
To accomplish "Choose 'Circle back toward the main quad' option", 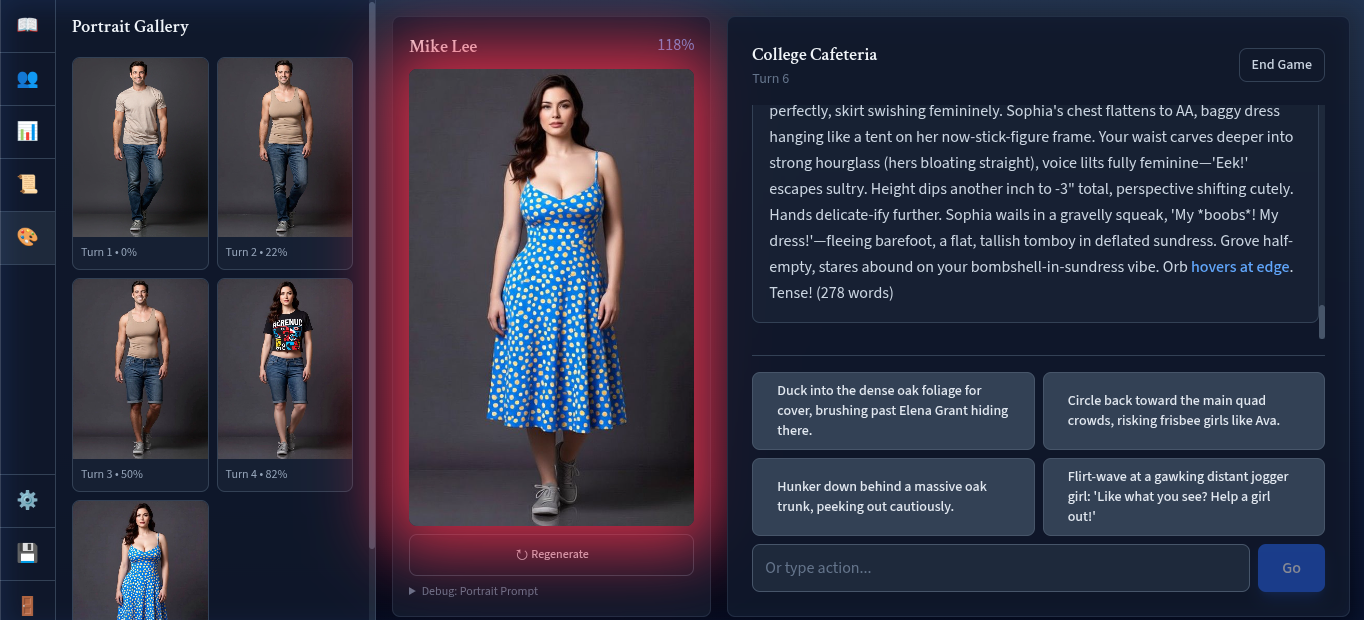I will pos(1183,411).
